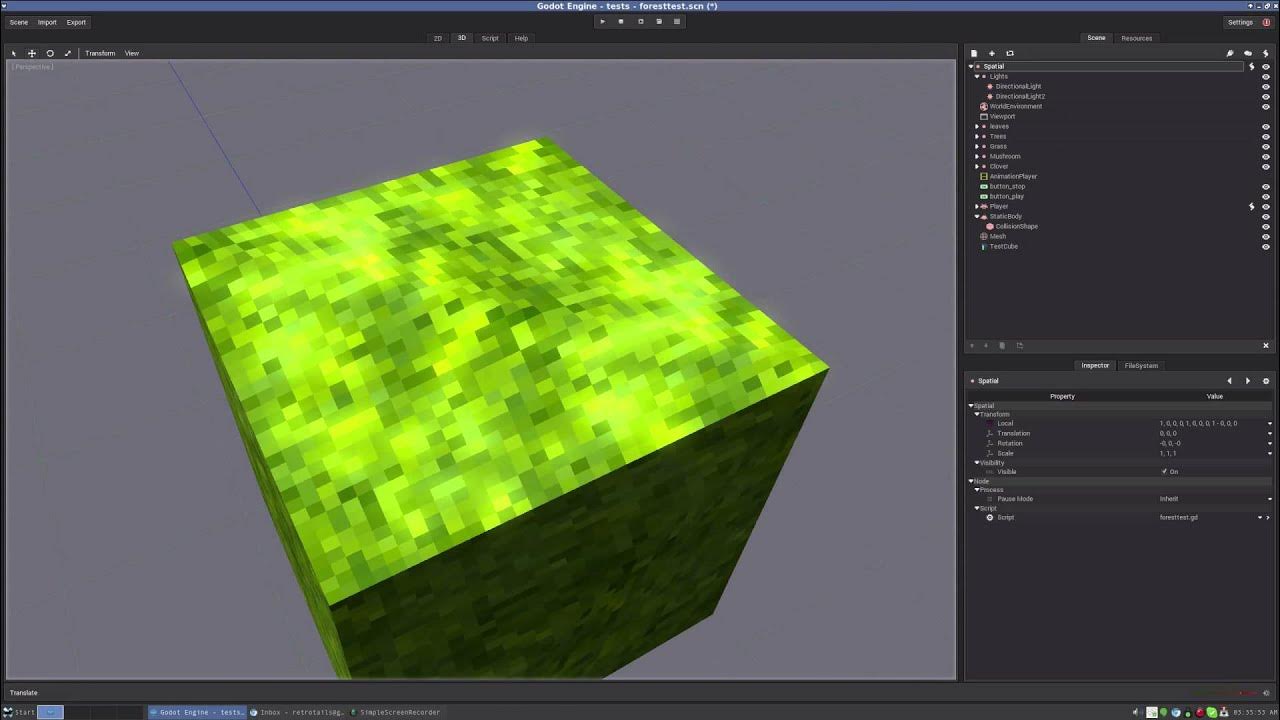Expand the Grass tree node
Image resolution: width=1280 pixels, height=720 pixels.
pyautogui.click(x=977, y=147)
